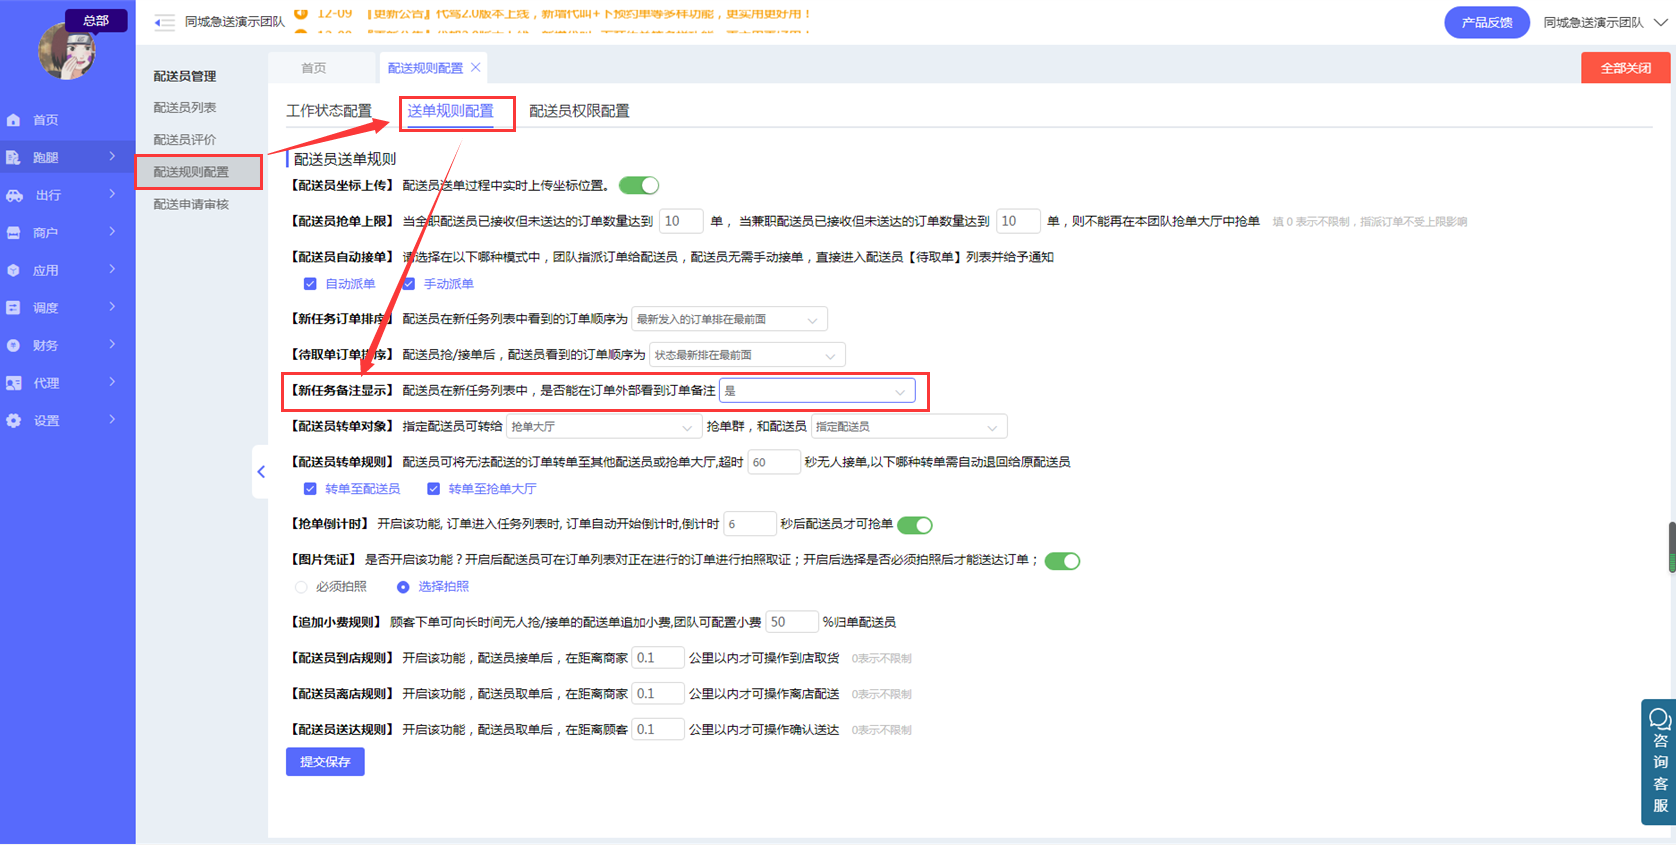This screenshot has height=845, width=1676.
Task: Click the tip percentage input field
Action: tap(791, 622)
